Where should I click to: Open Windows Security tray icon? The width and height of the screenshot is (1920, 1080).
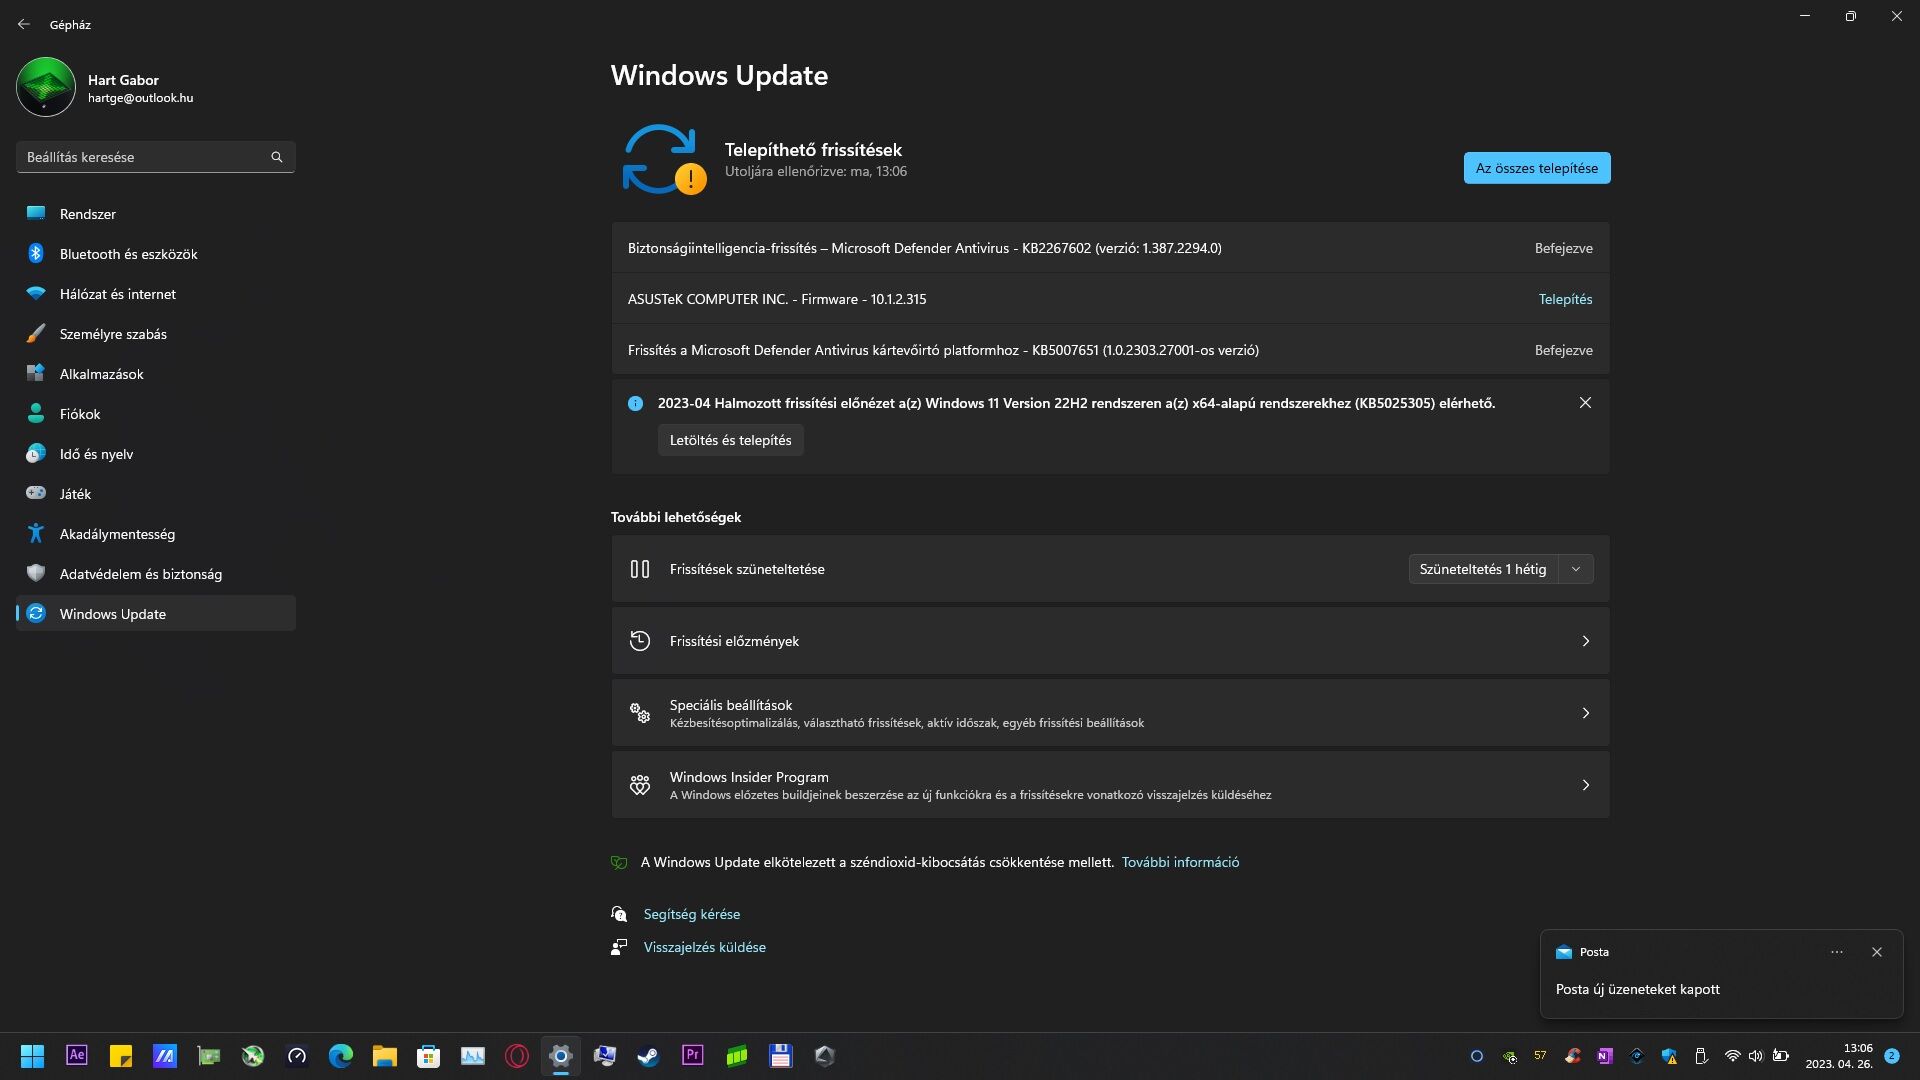click(x=1669, y=1056)
